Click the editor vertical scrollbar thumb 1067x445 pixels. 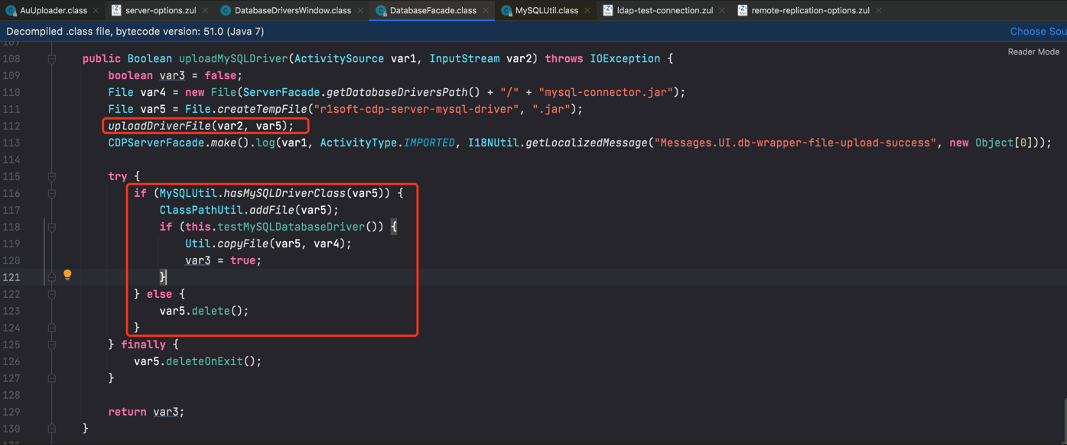pyautogui.click(x=1064, y=421)
